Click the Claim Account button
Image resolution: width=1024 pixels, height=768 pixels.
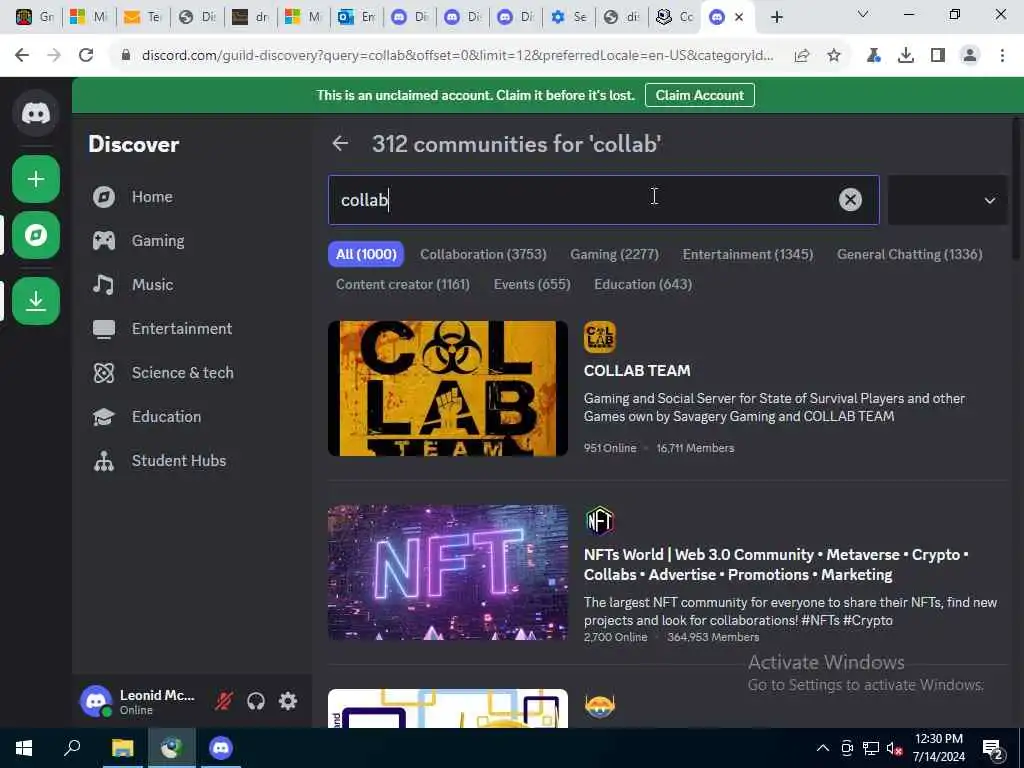coord(699,95)
